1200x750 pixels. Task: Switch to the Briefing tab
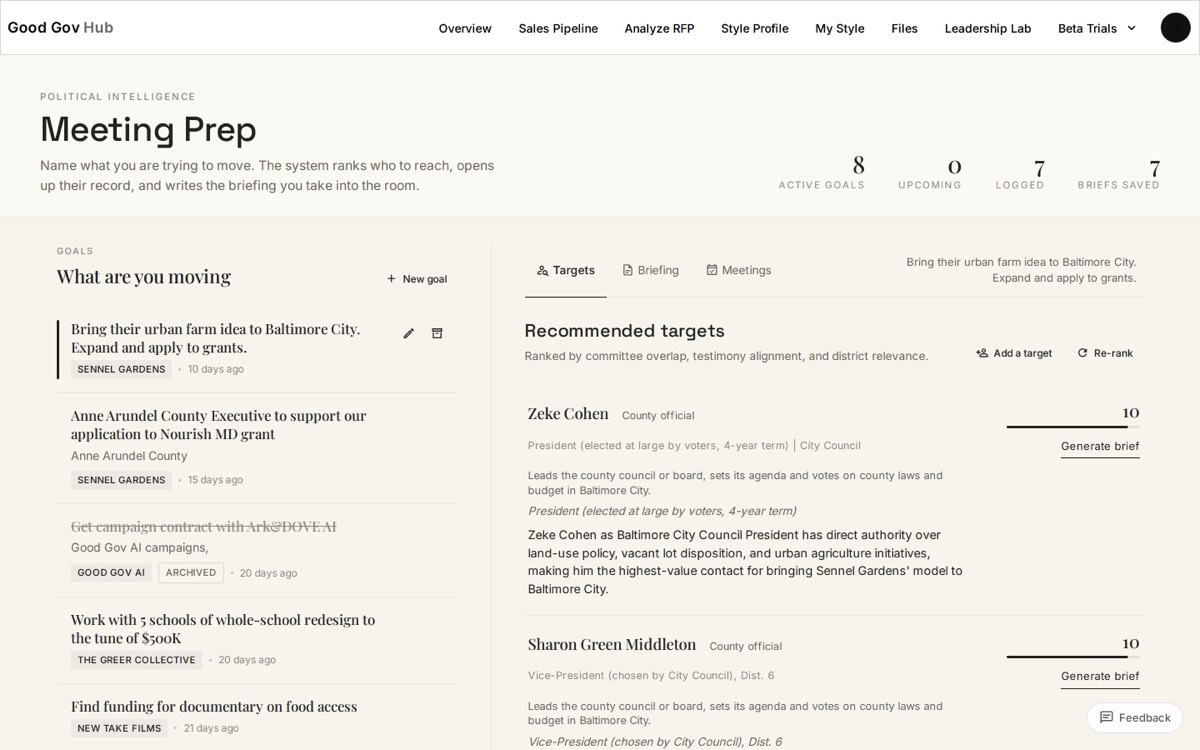point(650,270)
